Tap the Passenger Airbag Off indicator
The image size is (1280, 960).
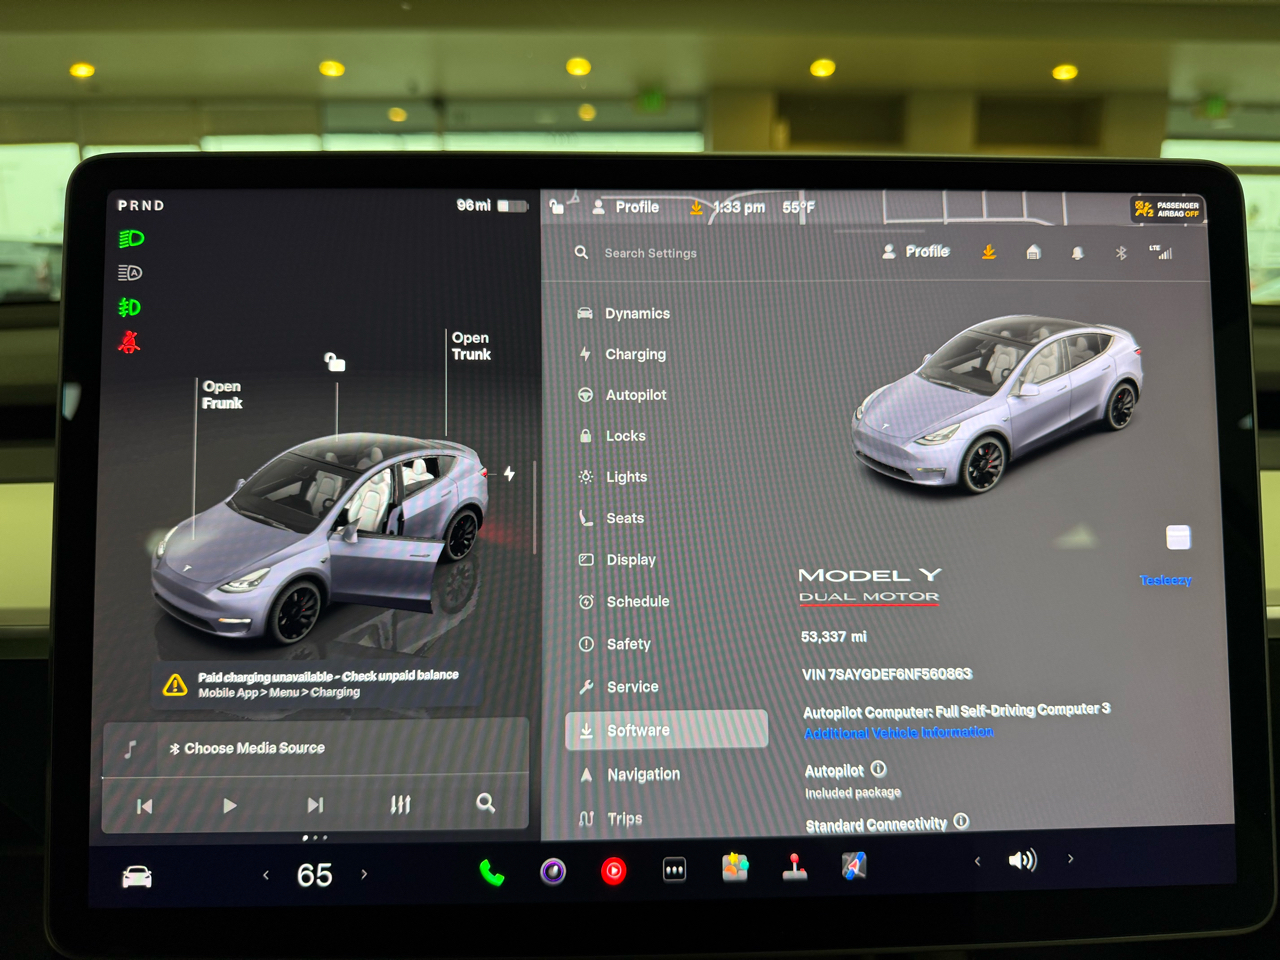click(x=1167, y=209)
